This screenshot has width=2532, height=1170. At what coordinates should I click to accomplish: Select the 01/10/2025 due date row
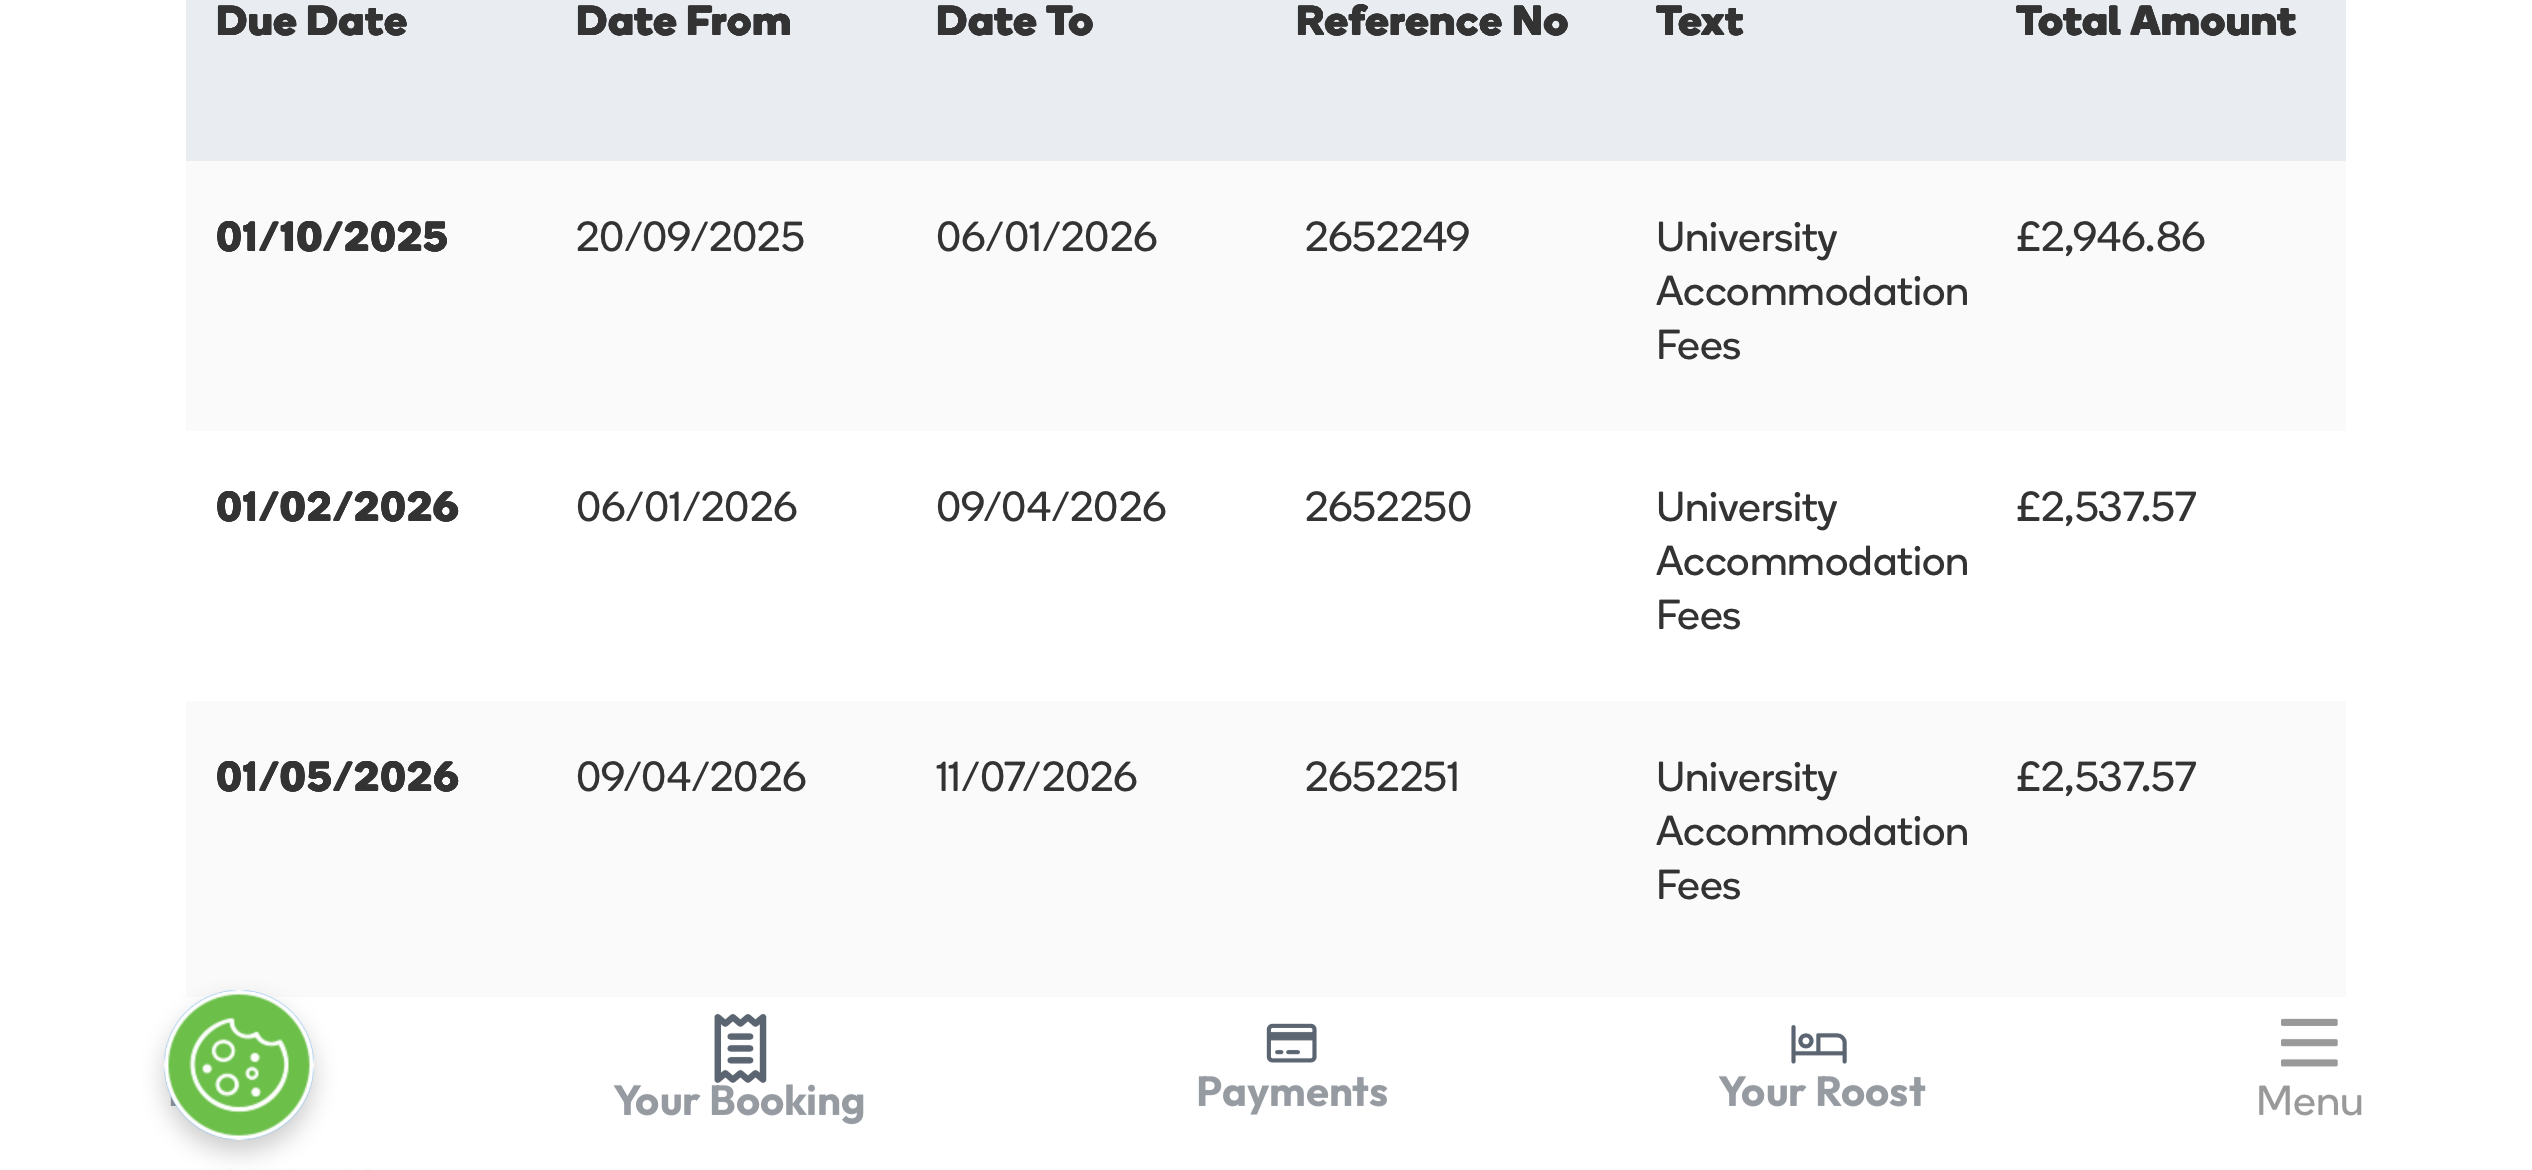[x=1266, y=296]
